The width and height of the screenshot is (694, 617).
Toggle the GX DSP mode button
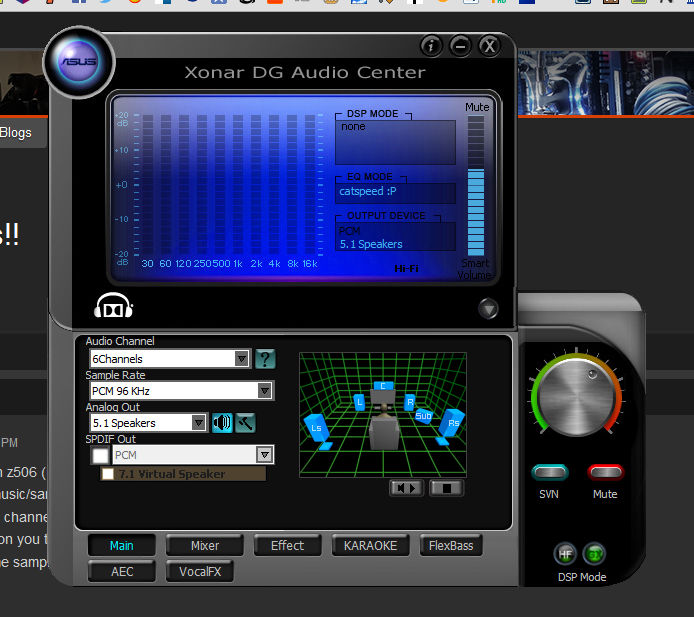(594, 554)
